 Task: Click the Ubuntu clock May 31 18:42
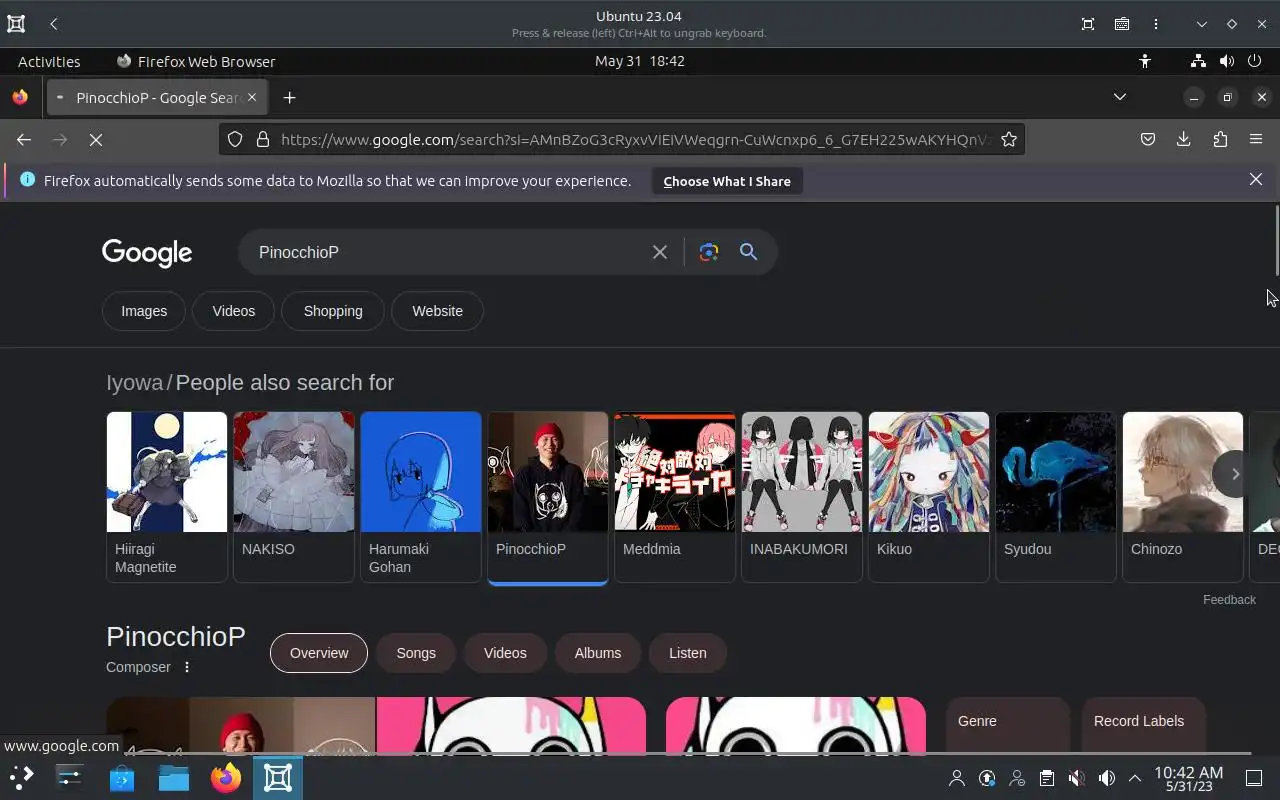(640, 61)
